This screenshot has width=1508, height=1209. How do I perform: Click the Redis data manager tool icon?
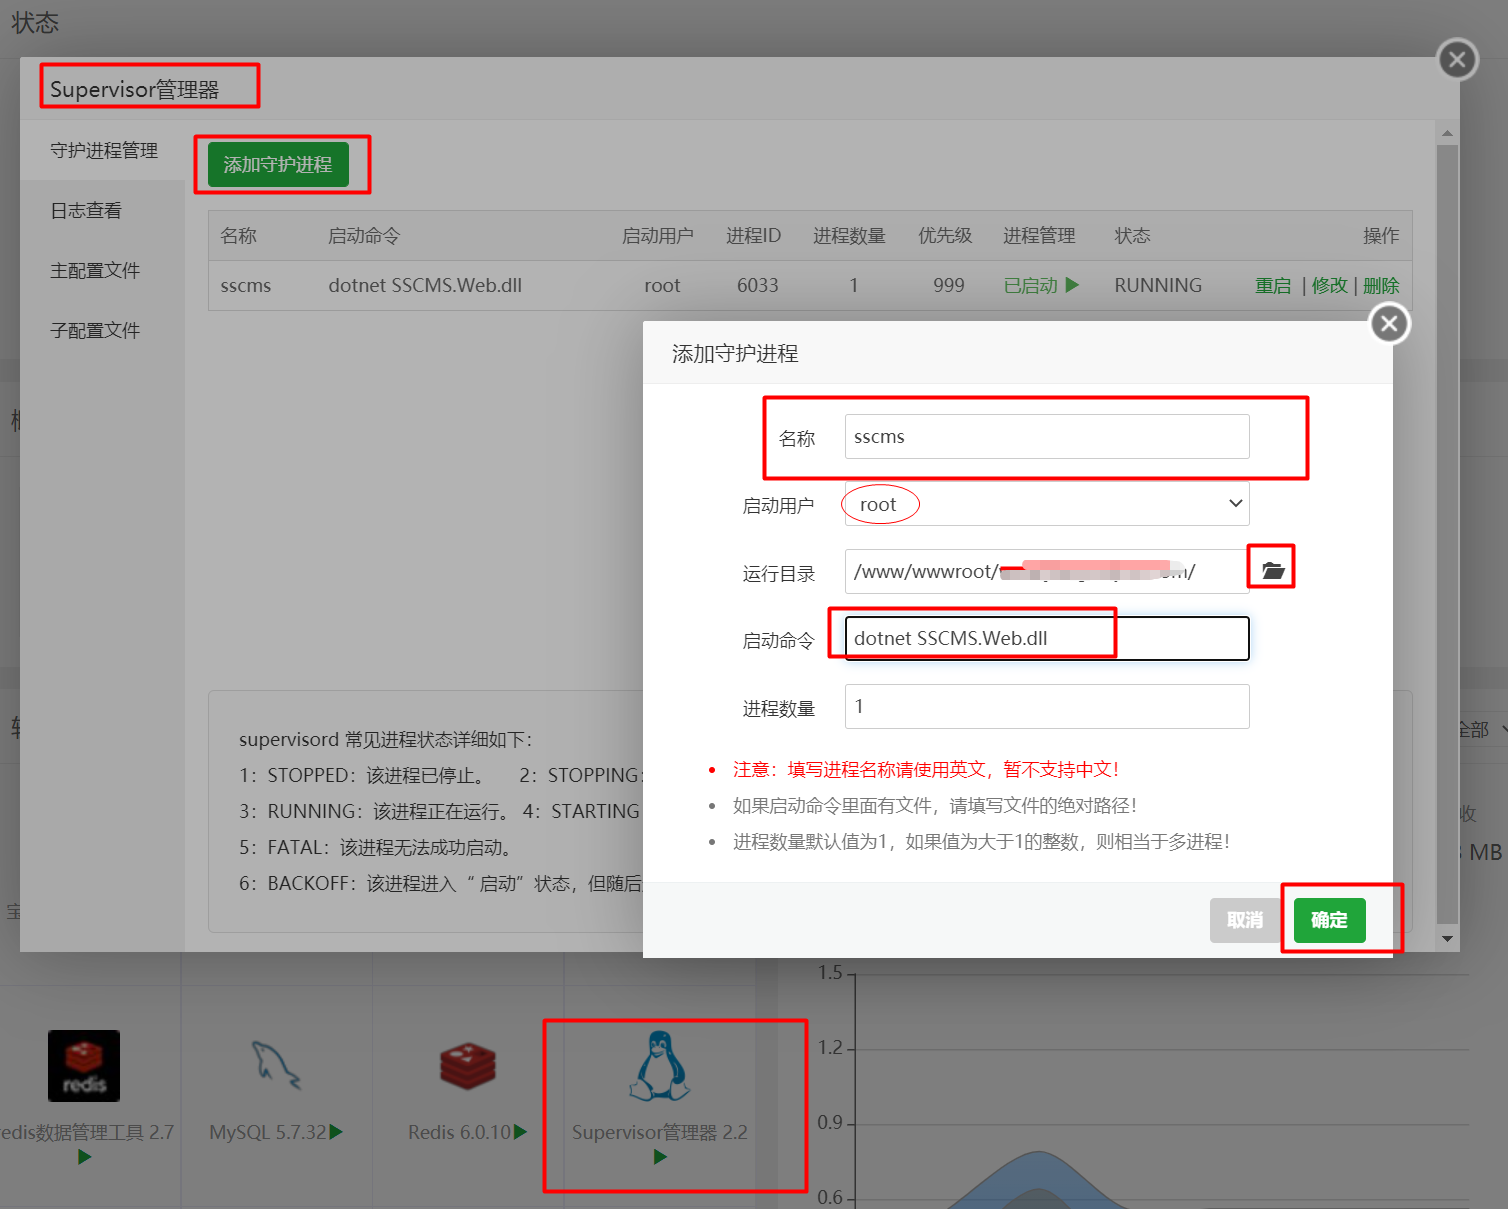click(84, 1066)
